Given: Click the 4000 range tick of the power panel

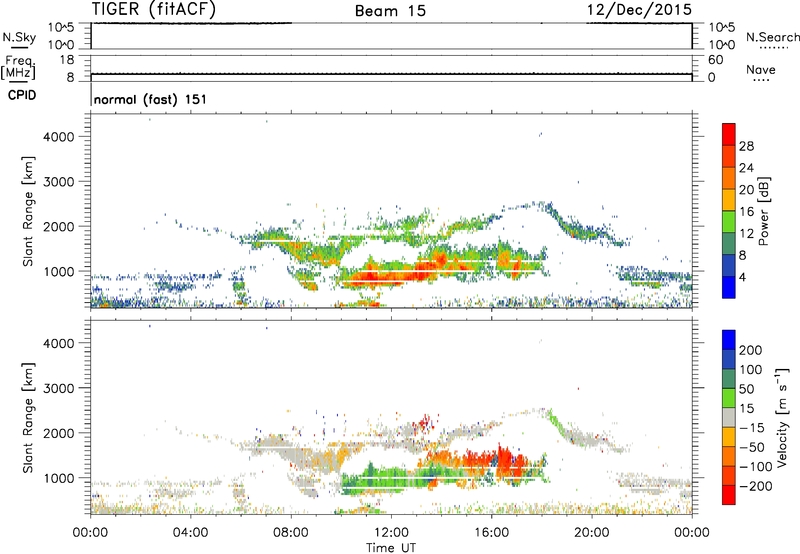Looking at the screenshot, I should 58,137.
